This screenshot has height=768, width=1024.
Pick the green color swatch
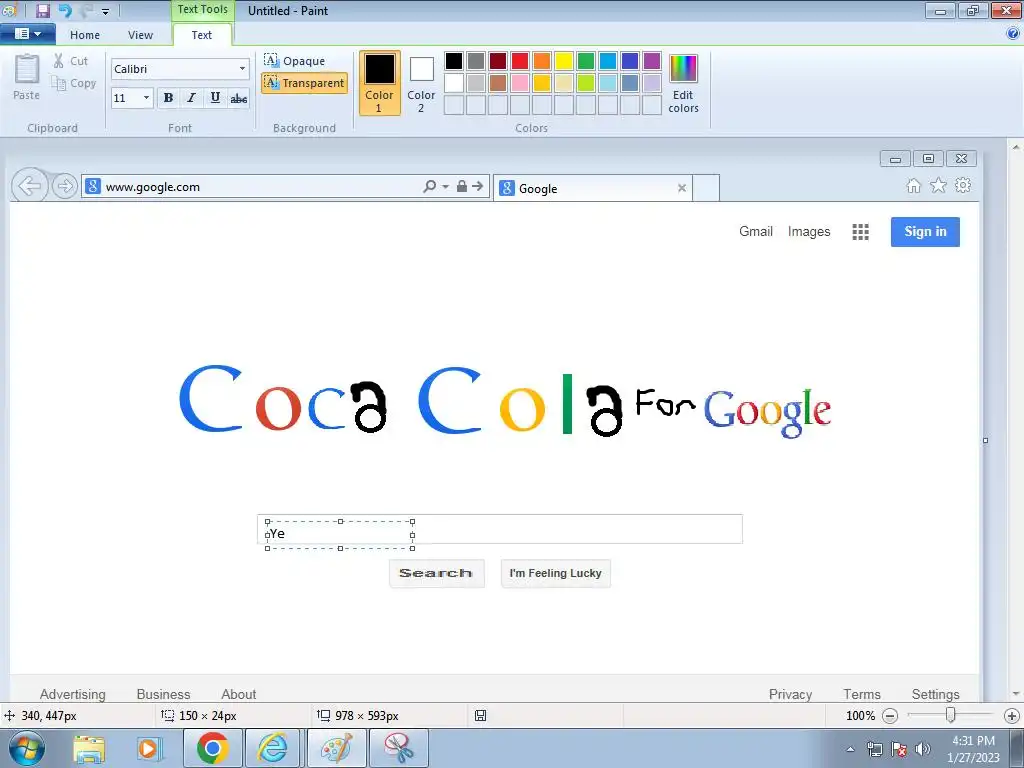[586, 61]
